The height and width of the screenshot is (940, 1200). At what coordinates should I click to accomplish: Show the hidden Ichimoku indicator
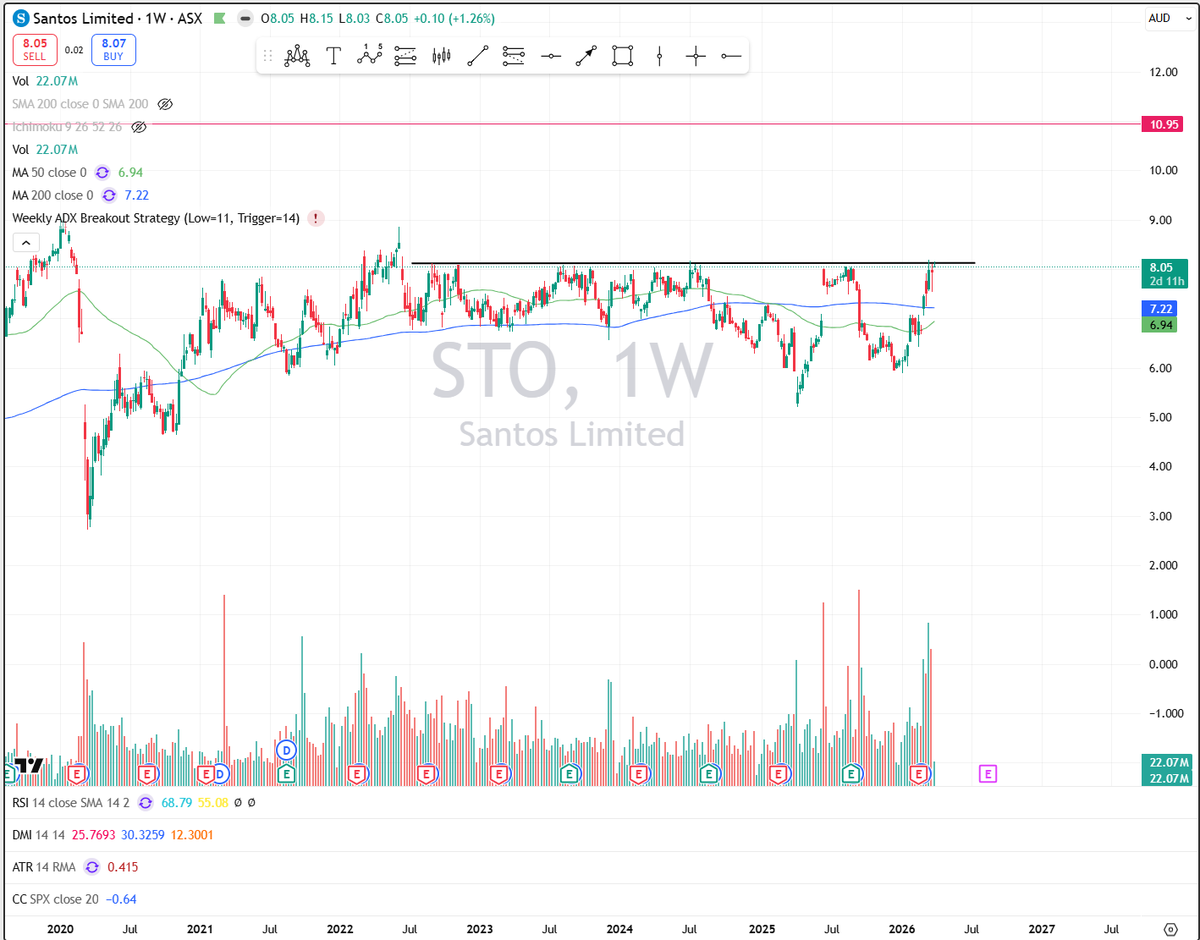pyautogui.click(x=139, y=127)
